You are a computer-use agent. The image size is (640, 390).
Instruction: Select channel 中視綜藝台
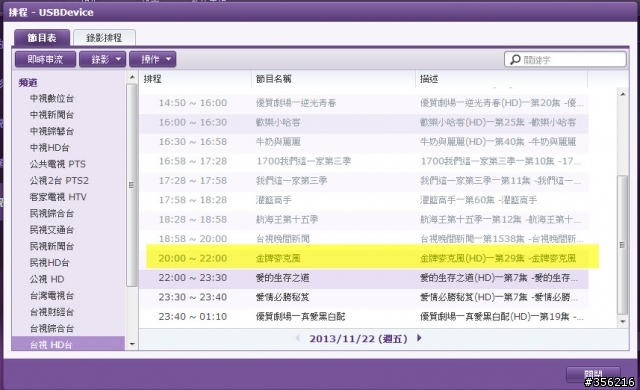(x=52, y=131)
